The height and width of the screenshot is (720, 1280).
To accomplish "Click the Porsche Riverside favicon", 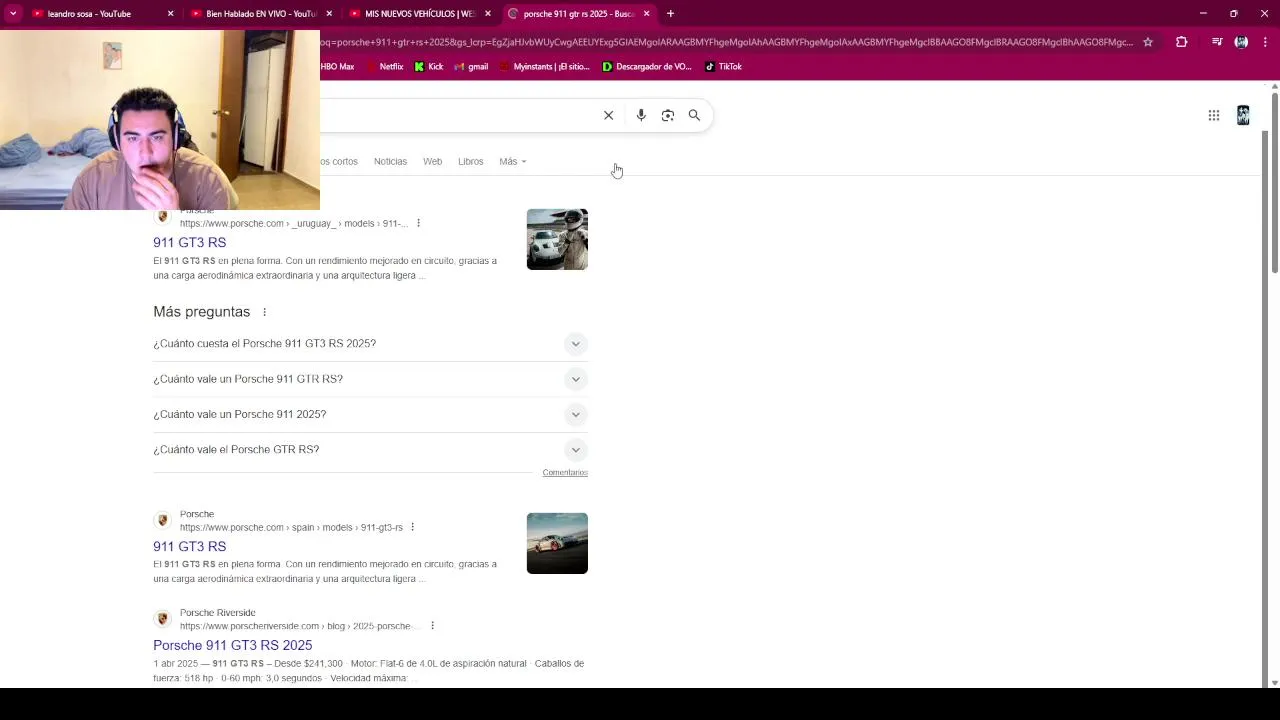I will coord(163,619).
